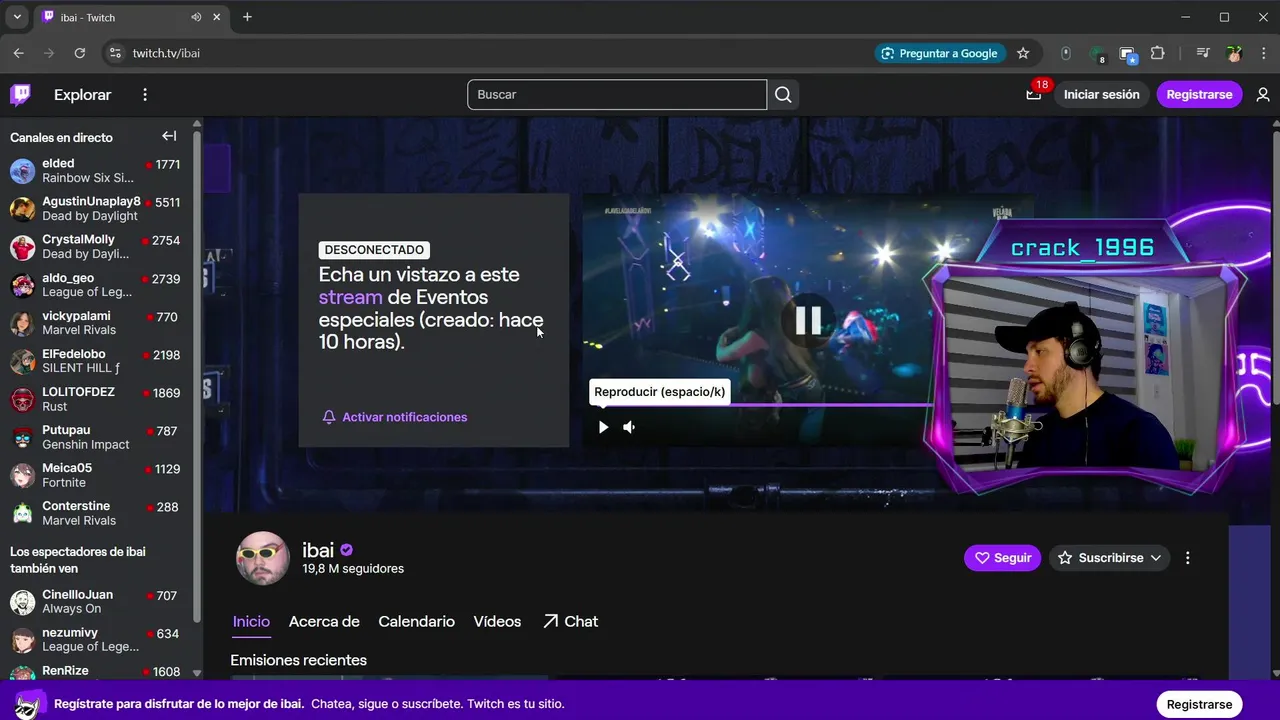This screenshot has width=1280, height=720.
Task: Click elded's channel avatar
Action: [x=22, y=171]
